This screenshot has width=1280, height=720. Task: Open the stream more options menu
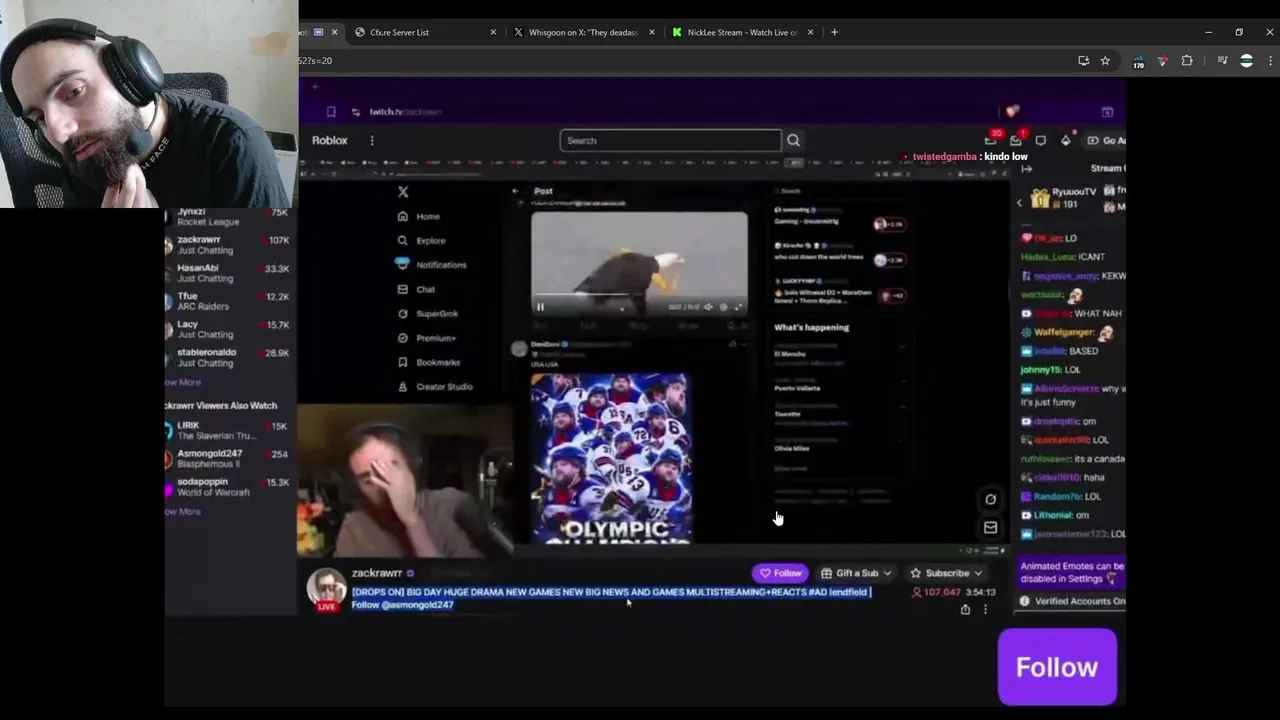(x=985, y=609)
